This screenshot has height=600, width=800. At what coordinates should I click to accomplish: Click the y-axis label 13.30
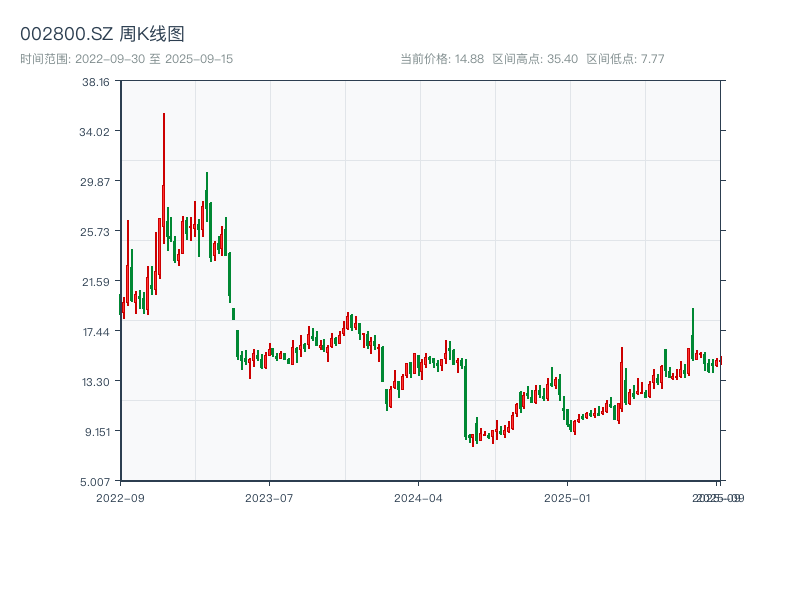pos(96,382)
